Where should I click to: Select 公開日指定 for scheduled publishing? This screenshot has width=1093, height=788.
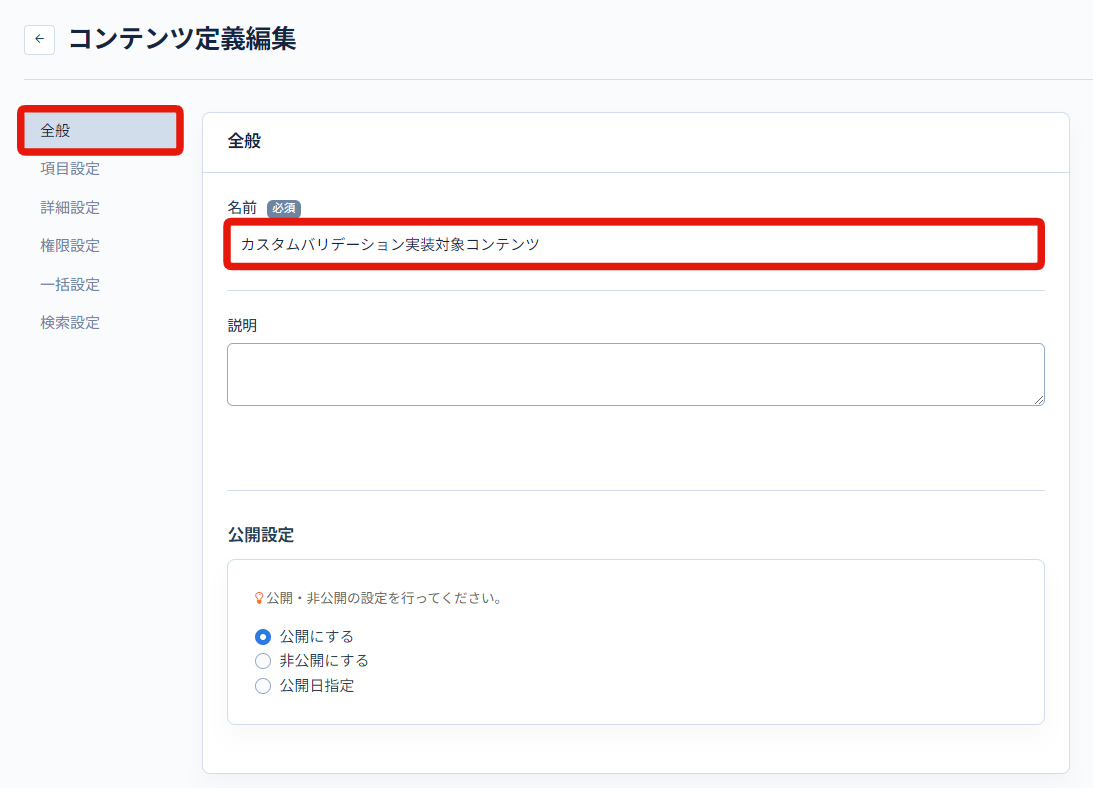tap(262, 686)
